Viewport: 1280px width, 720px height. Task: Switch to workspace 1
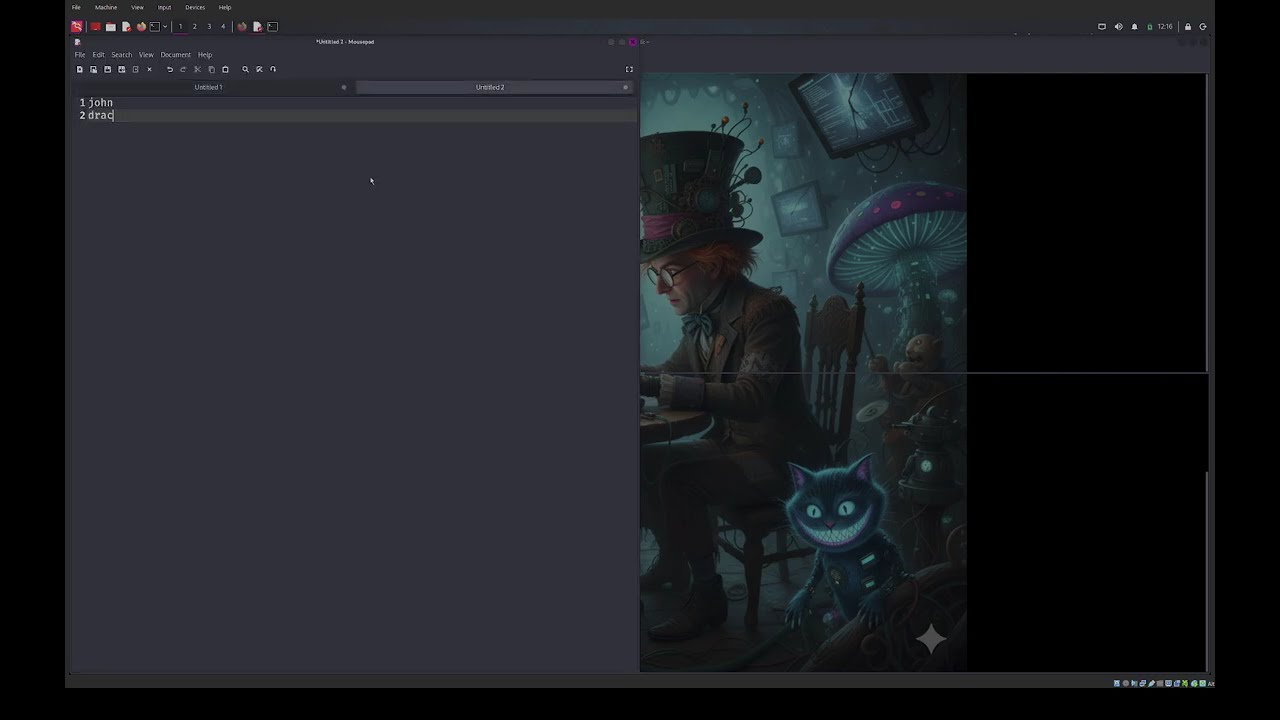180,26
